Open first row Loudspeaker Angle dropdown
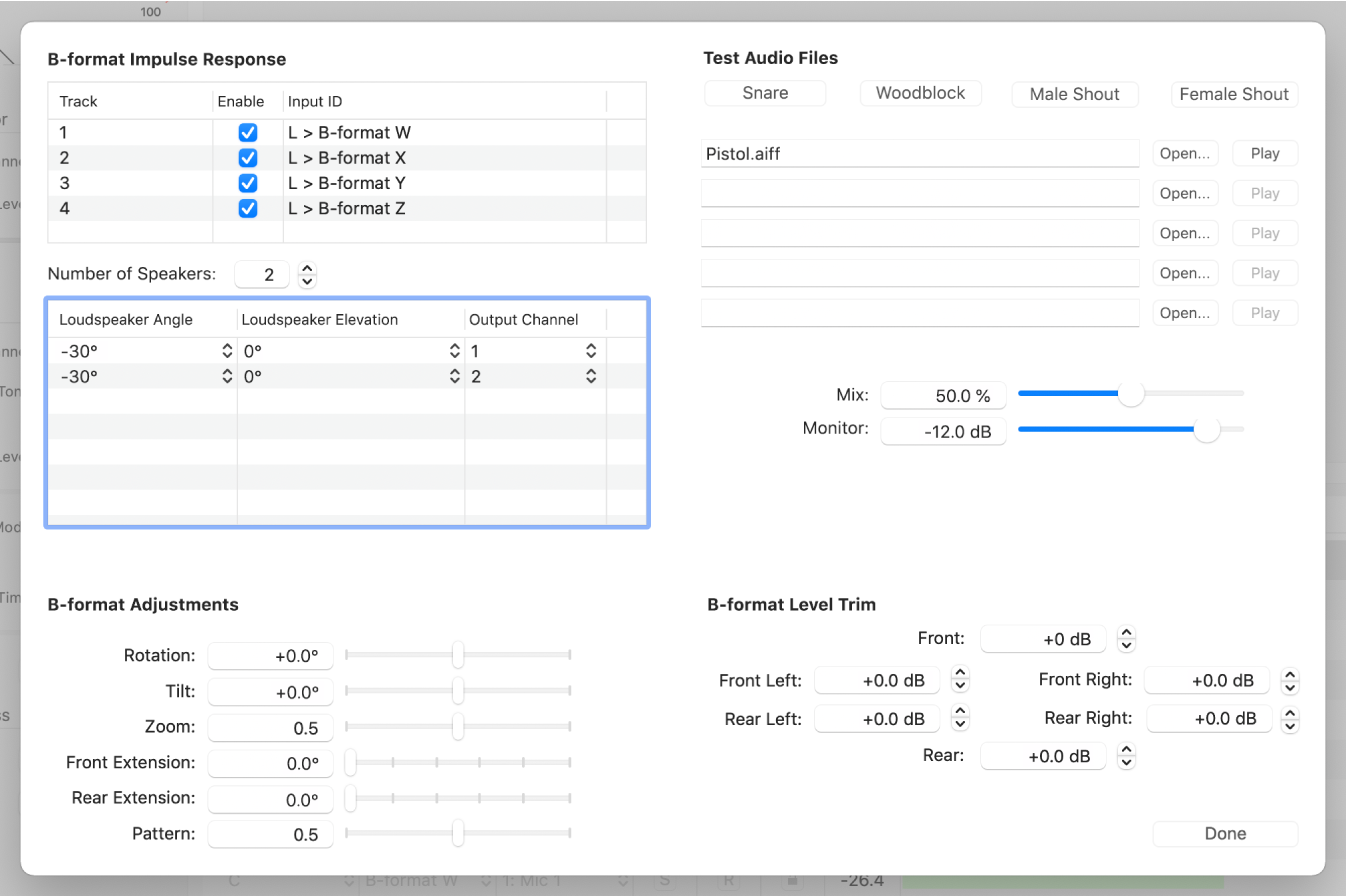Image resolution: width=1346 pixels, height=896 pixels. point(226,351)
